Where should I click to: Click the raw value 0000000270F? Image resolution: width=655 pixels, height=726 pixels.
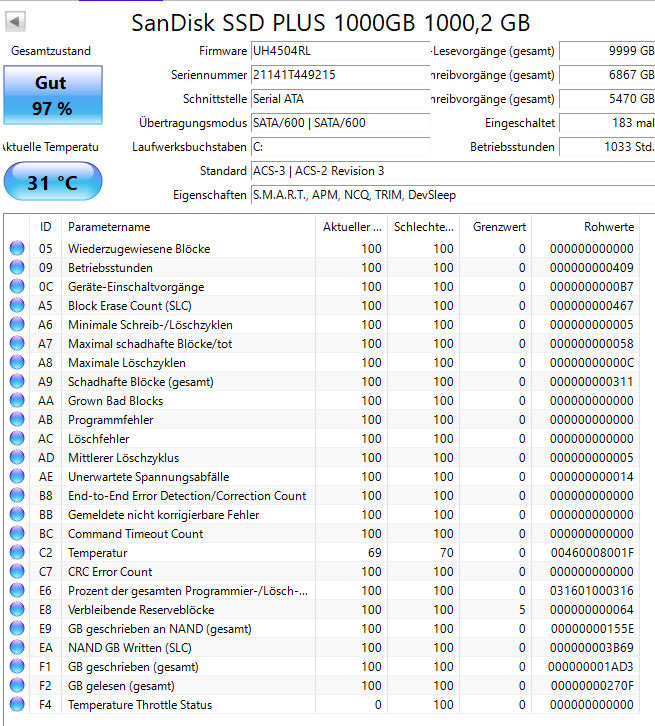pos(592,685)
